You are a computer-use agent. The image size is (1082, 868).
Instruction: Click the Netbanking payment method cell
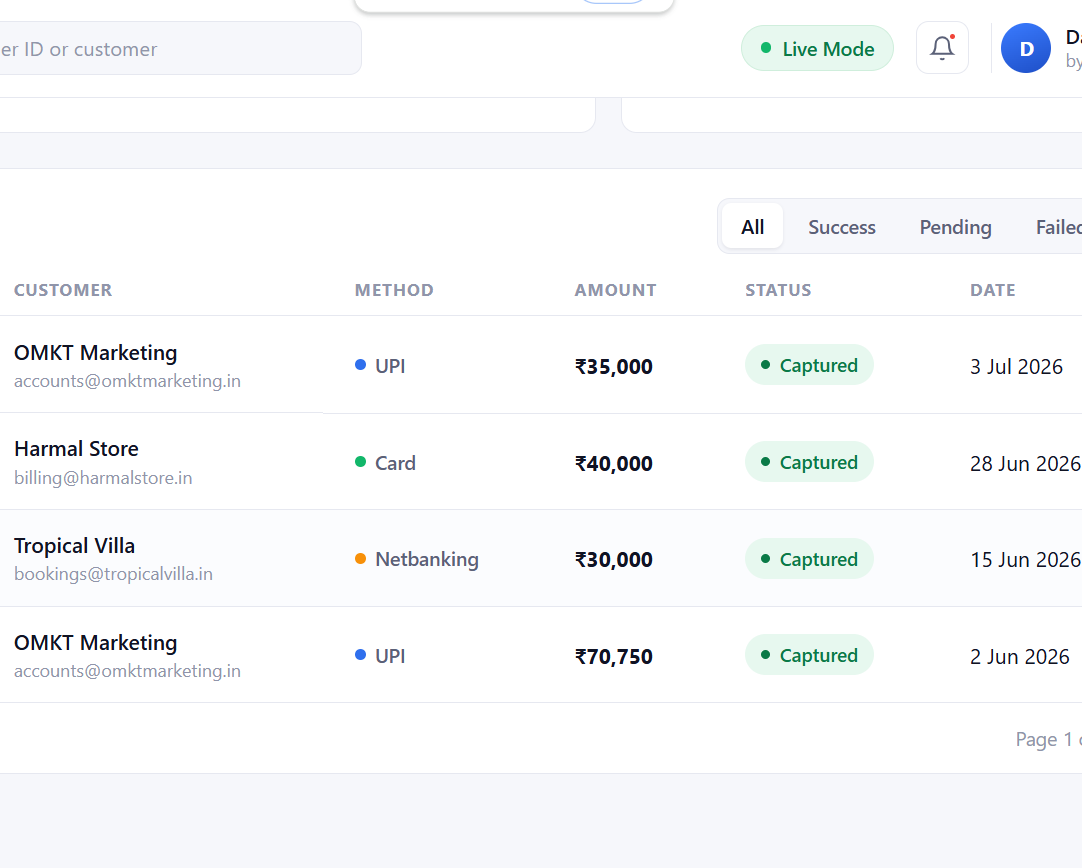(417, 559)
